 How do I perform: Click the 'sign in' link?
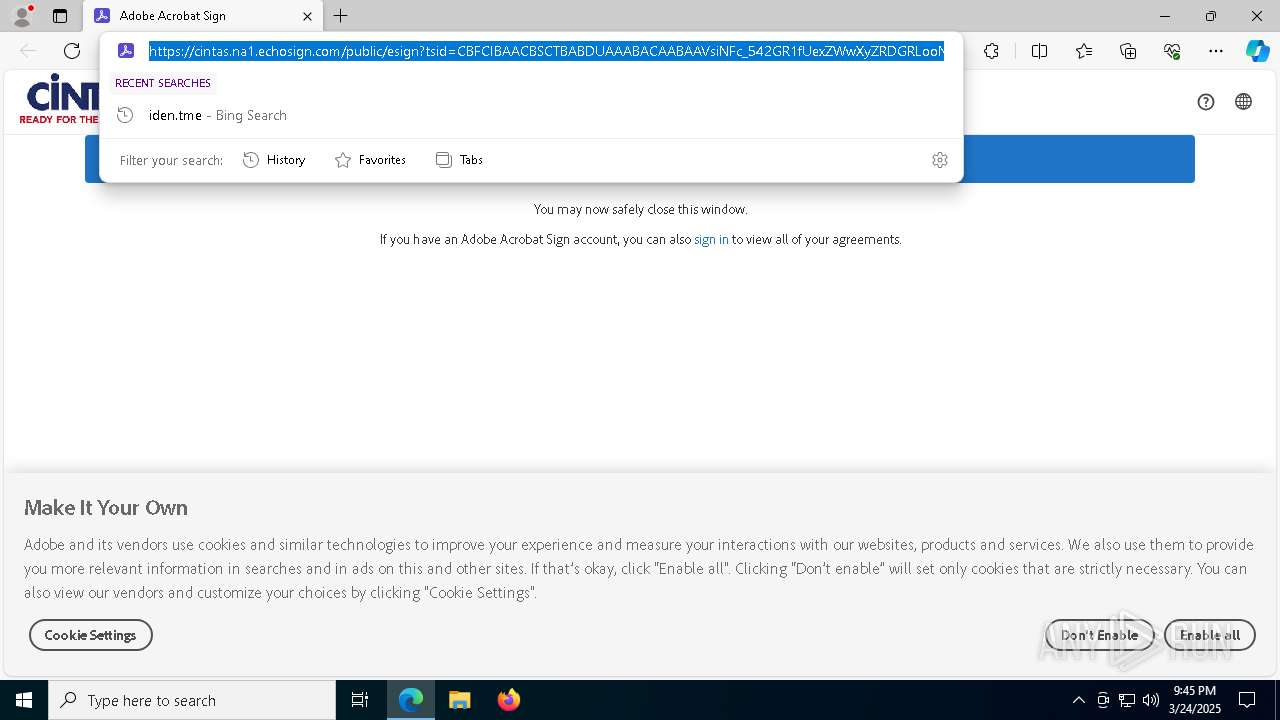(x=711, y=239)
